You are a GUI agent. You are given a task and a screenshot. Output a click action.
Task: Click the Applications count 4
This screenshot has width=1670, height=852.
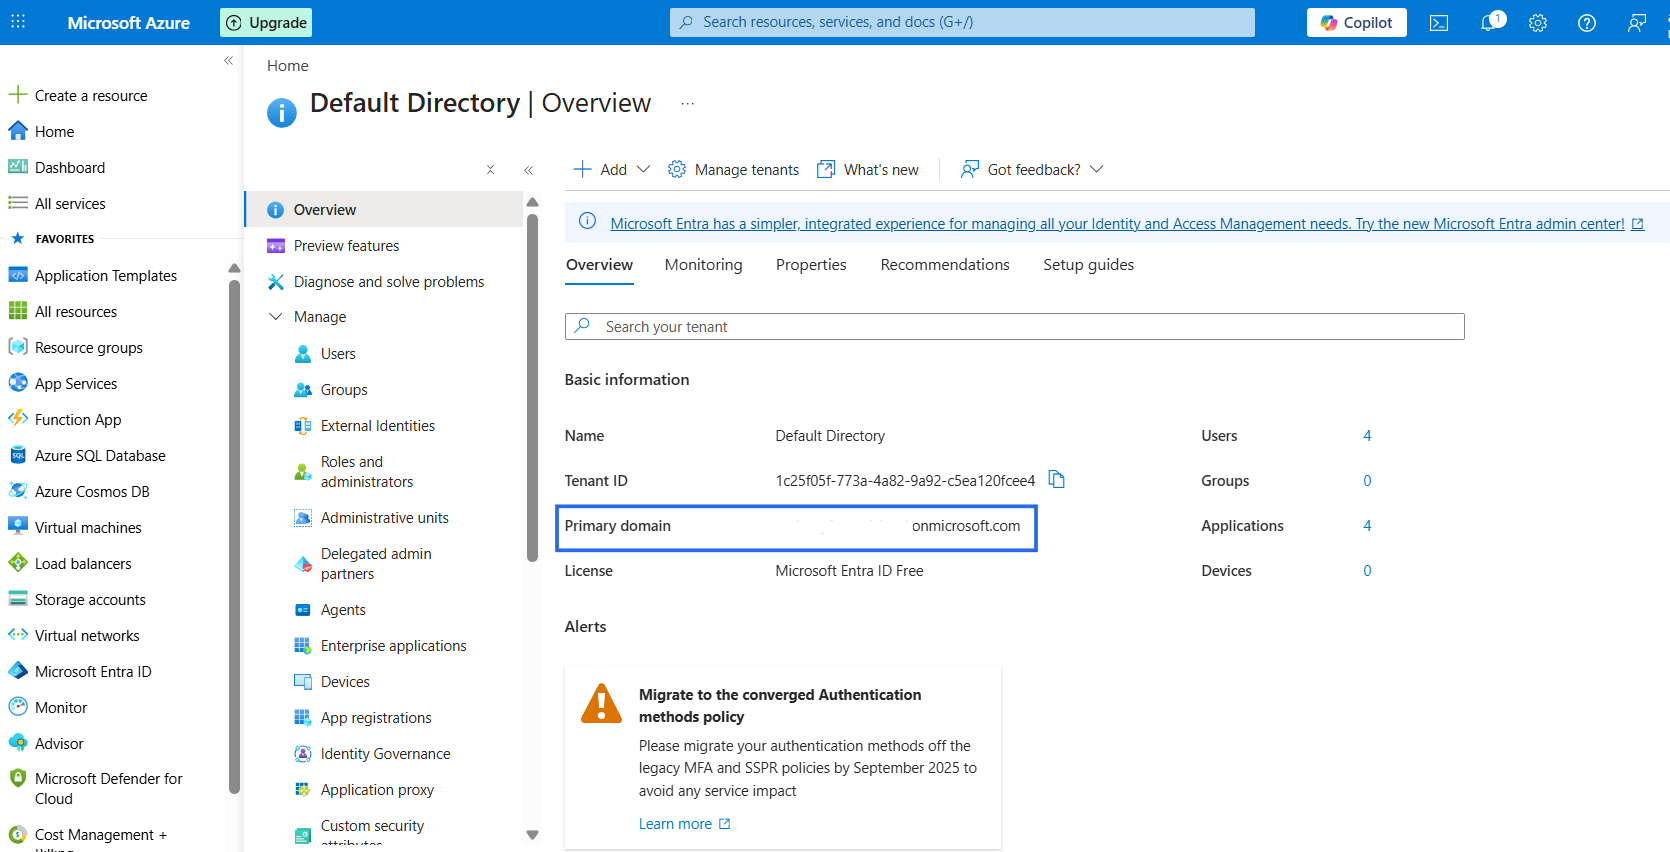[1367, 526]
